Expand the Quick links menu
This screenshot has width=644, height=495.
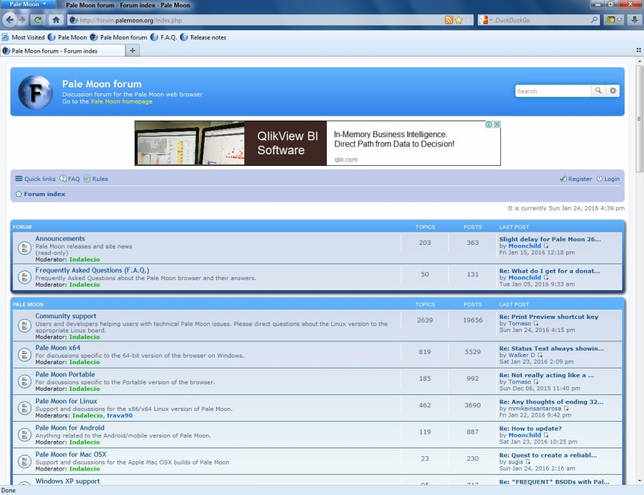pos(35,179)
